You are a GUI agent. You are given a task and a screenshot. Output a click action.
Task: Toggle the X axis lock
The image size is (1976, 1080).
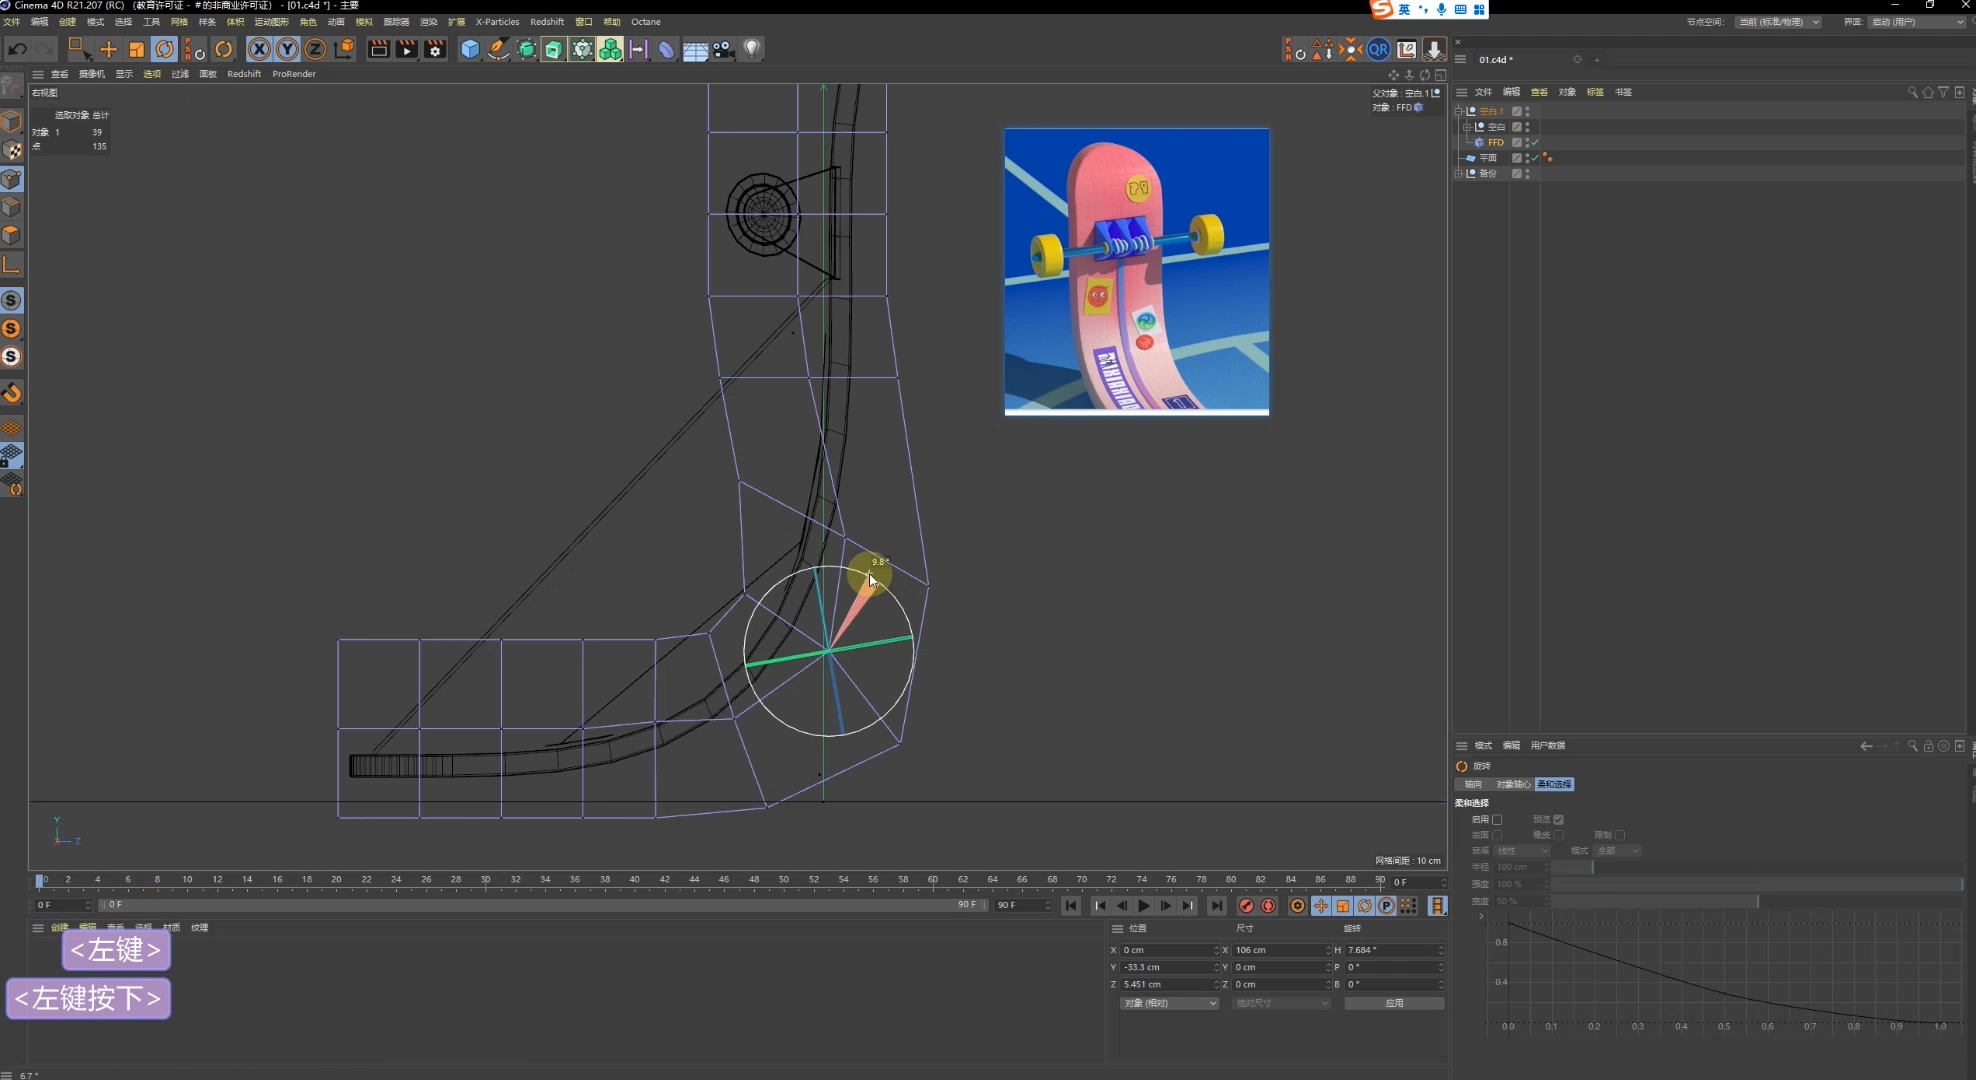point(259,49)
